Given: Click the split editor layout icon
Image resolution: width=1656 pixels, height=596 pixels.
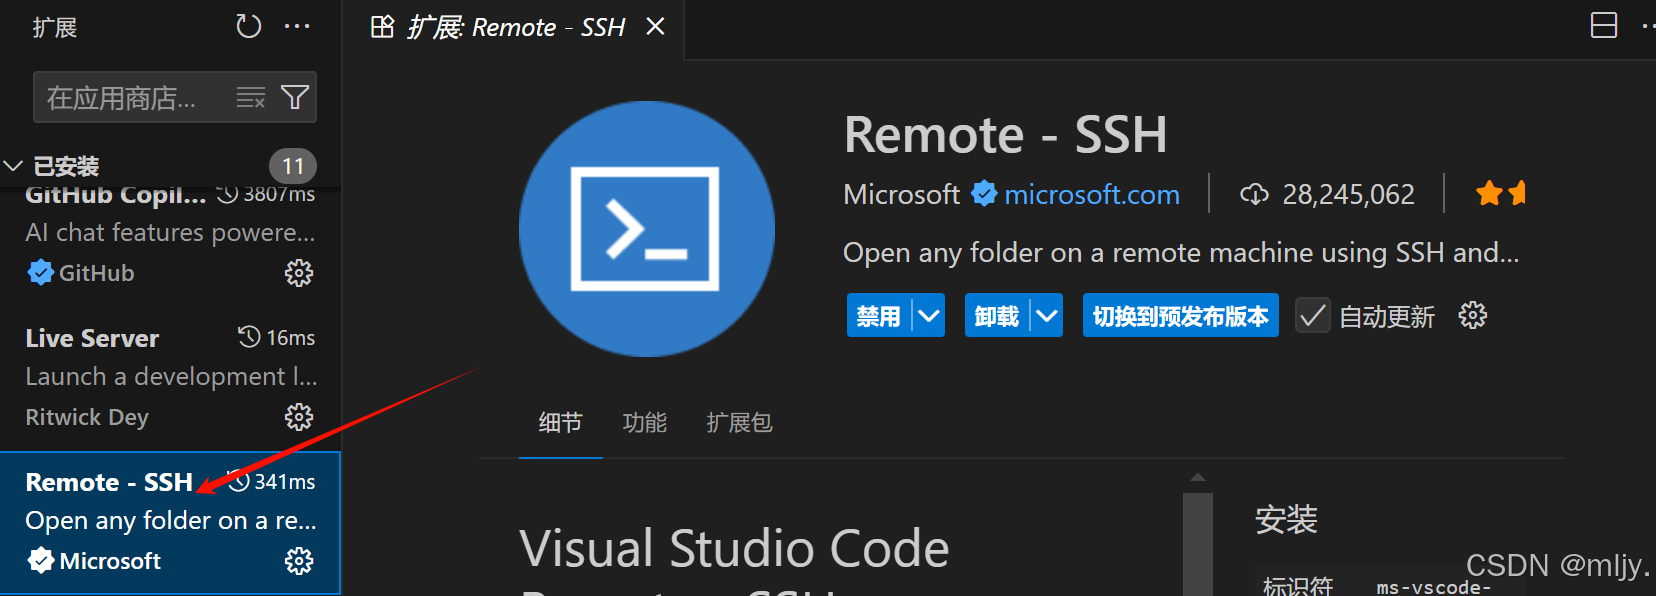Looking at the screenshot, I should (x=1603, y=26).
